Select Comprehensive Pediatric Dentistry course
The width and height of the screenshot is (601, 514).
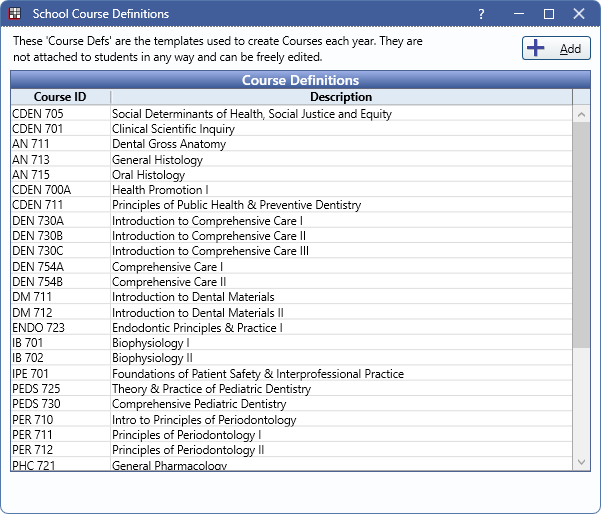(x=199, y=404)
